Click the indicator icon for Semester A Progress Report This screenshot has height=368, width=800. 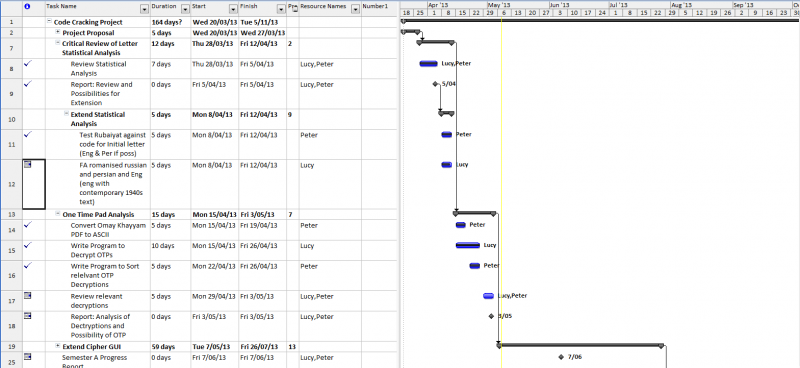[x=28, y=357]
